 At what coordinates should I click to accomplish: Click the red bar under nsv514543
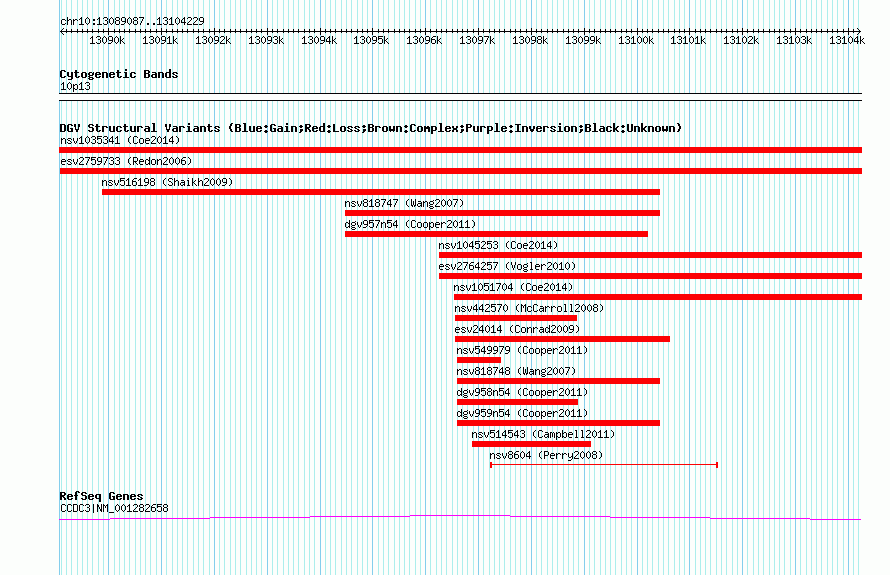(x=531, y=444)
